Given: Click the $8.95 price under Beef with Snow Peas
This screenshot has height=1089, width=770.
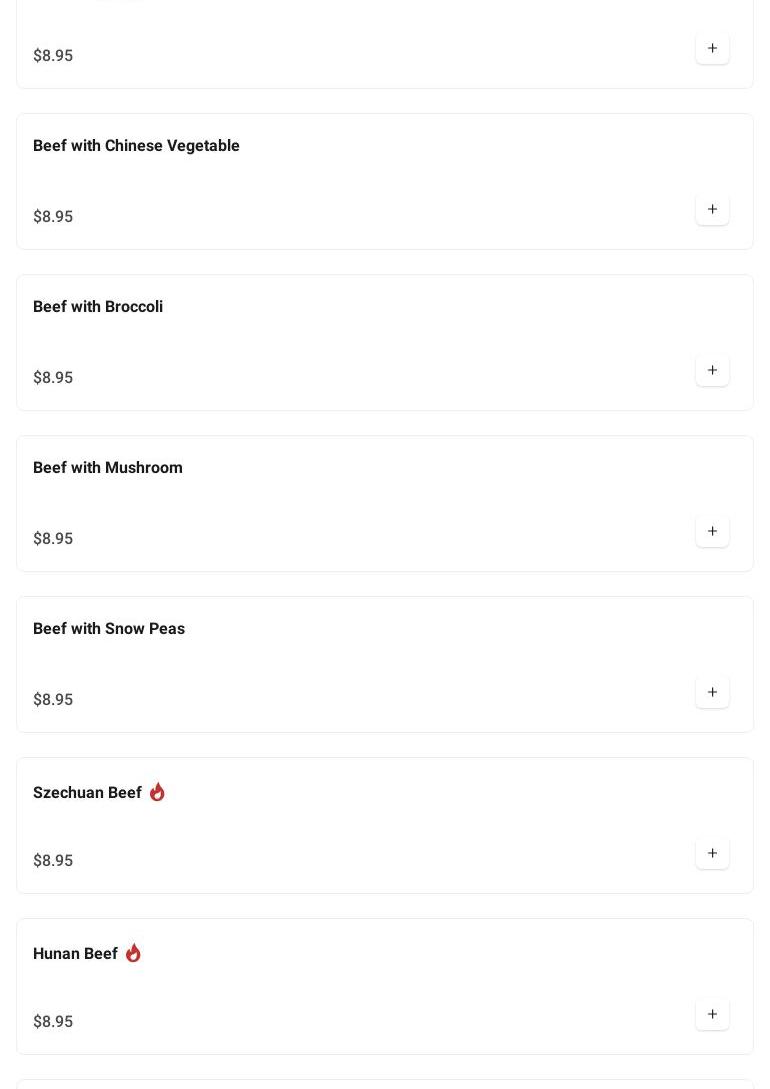Looking at the screenshot, I should tap(53, 700).
